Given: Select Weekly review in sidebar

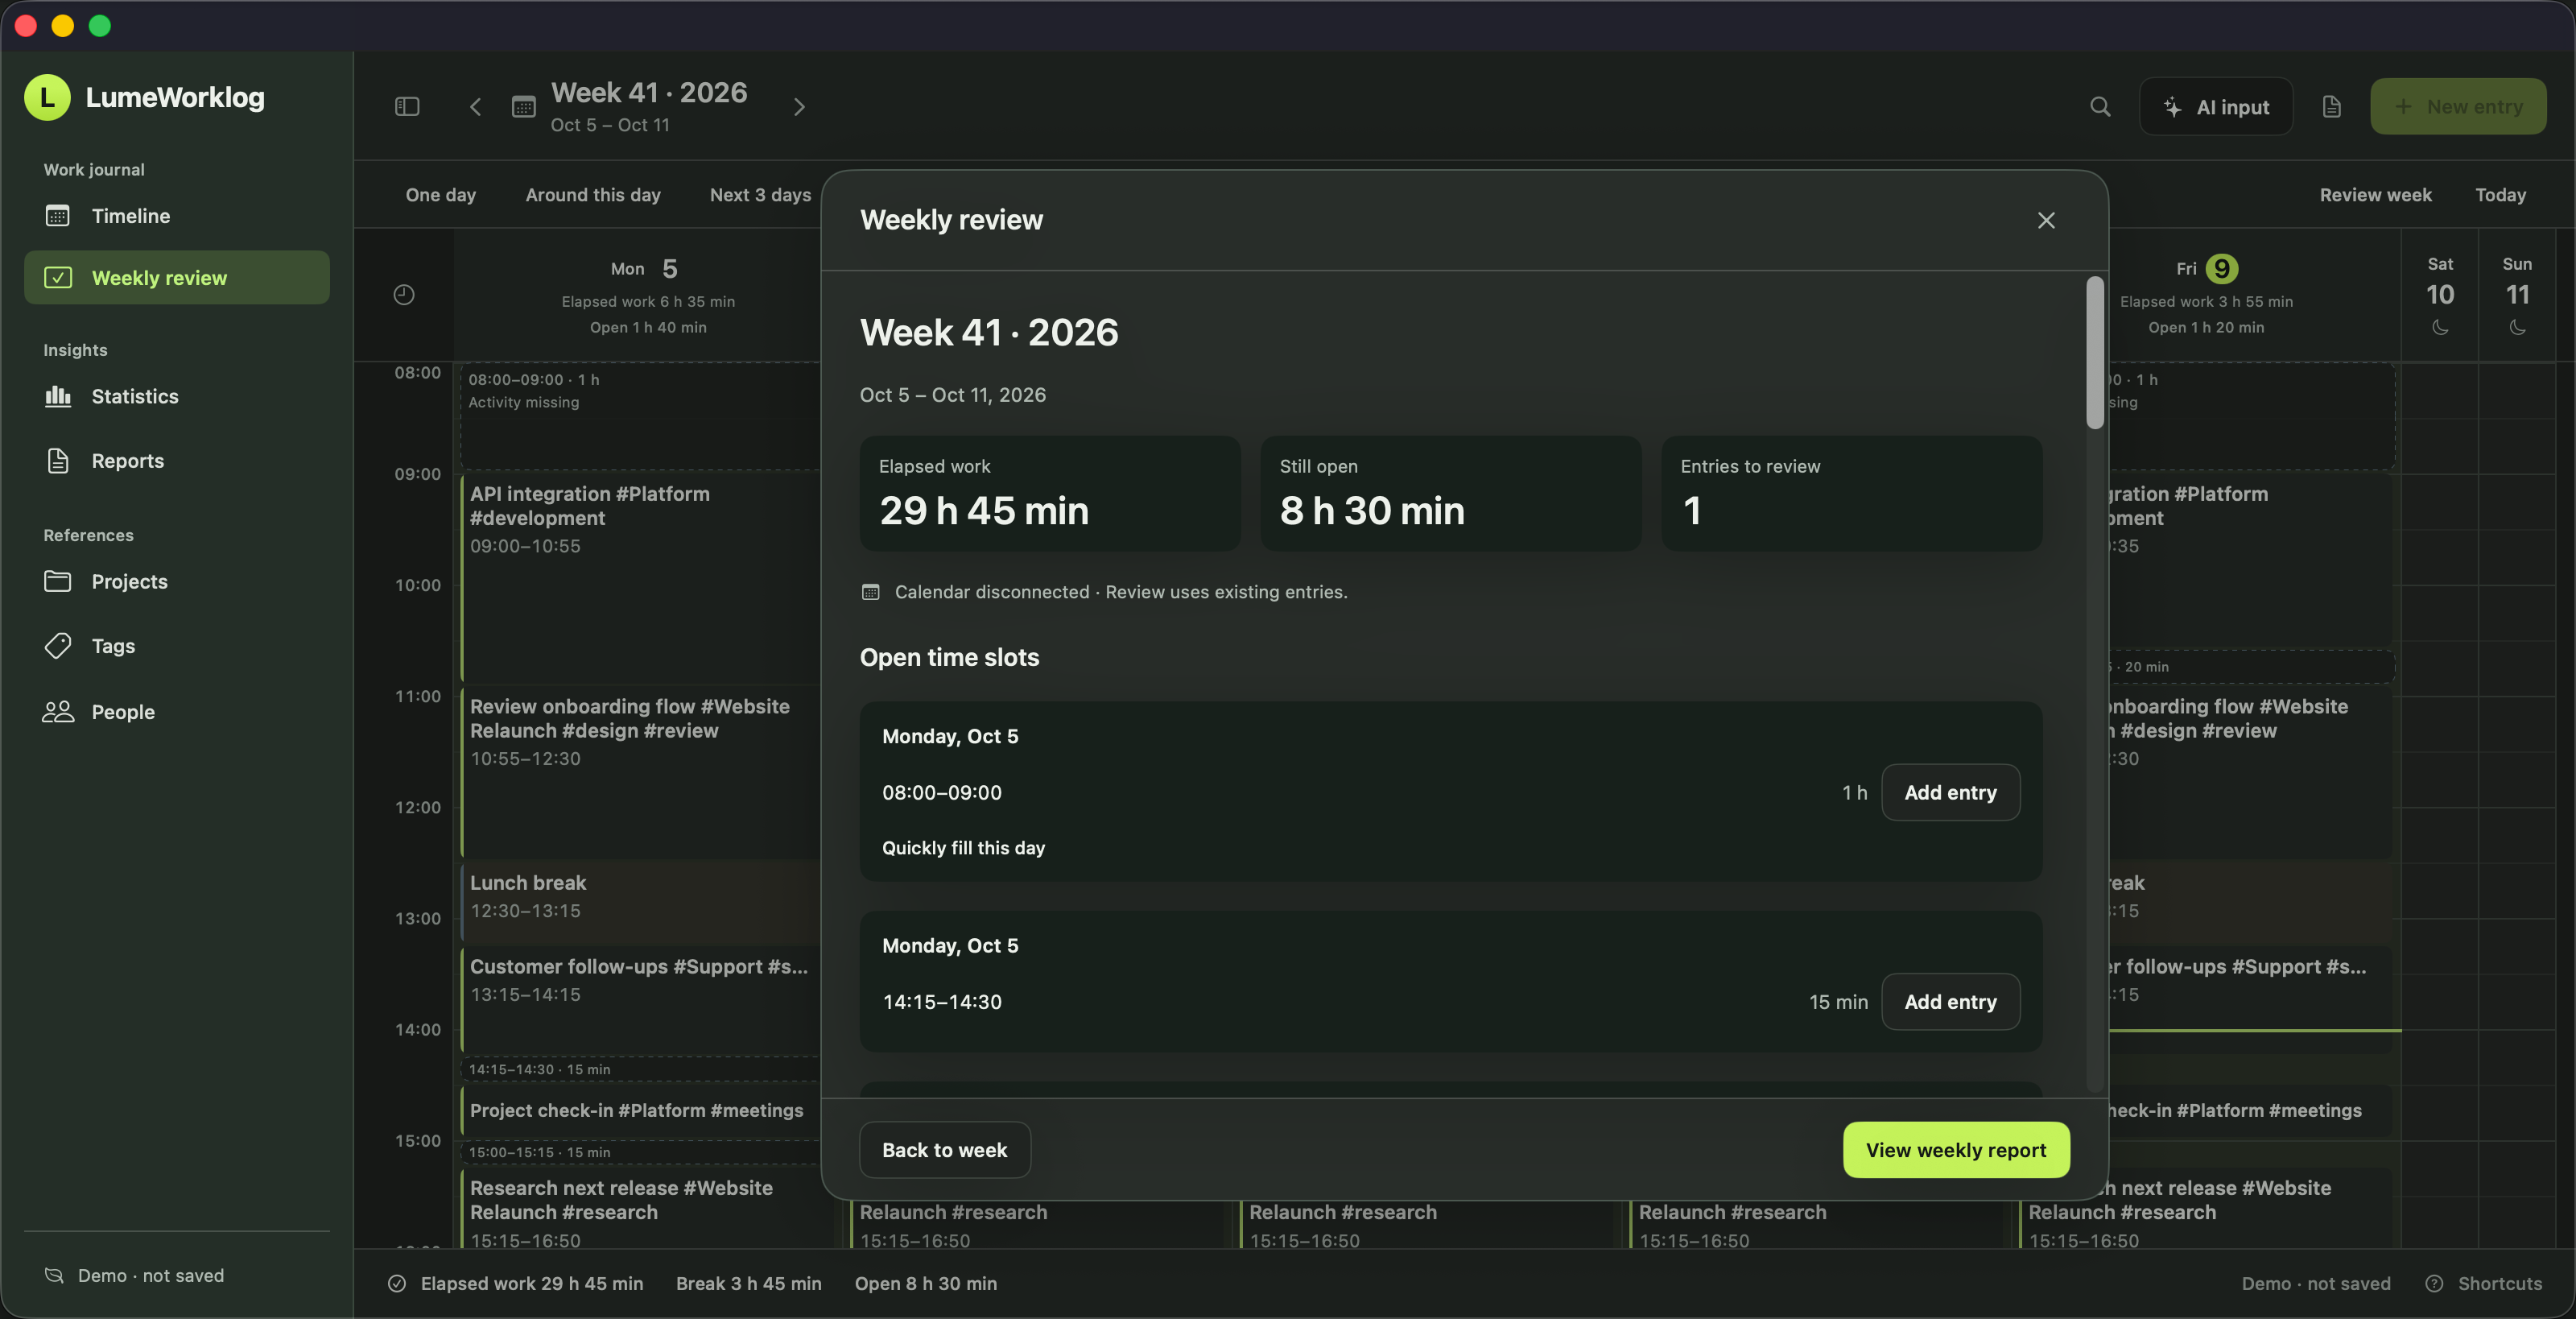Looking at the screenshot, I should click(177, 278).
